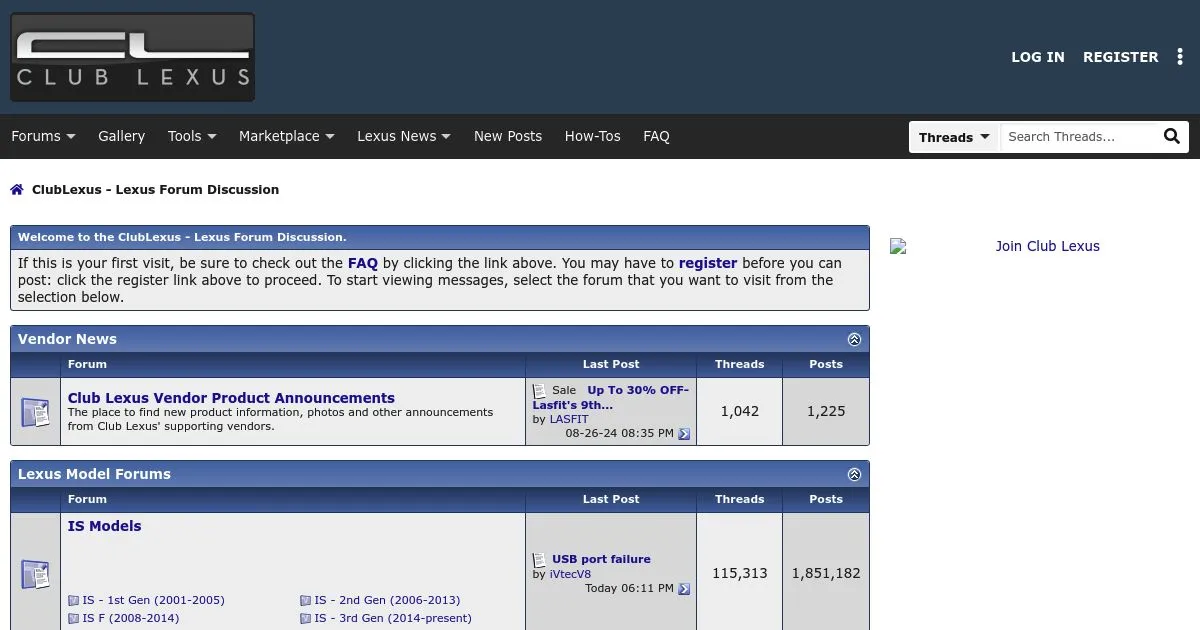Click the 1,225 posts count
Image resolution: width=1200 pixels, height=630 pixels.
pos(826,411)
